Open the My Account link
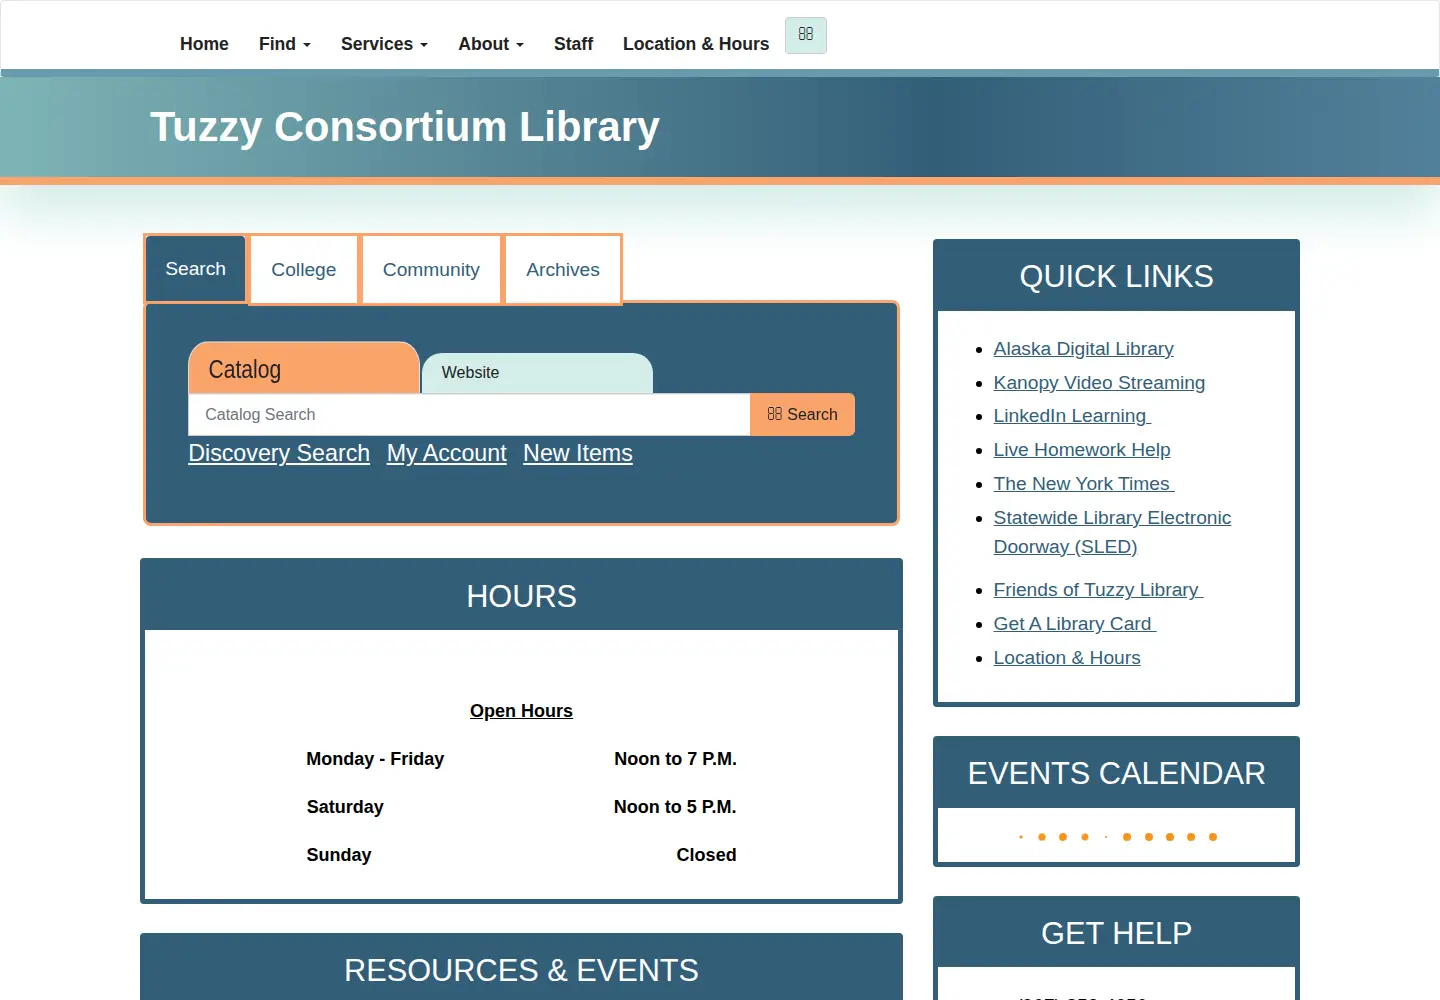The width and height of the screenshot is (1440, 1000). point(447,453)
